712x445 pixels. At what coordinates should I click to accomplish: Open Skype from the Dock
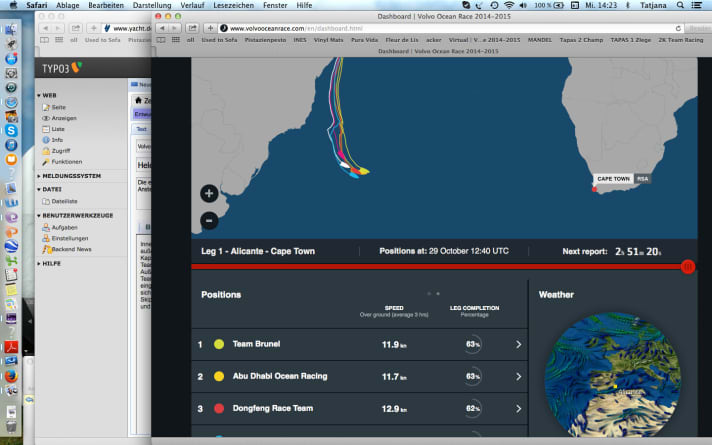click(x=11, y=131)
